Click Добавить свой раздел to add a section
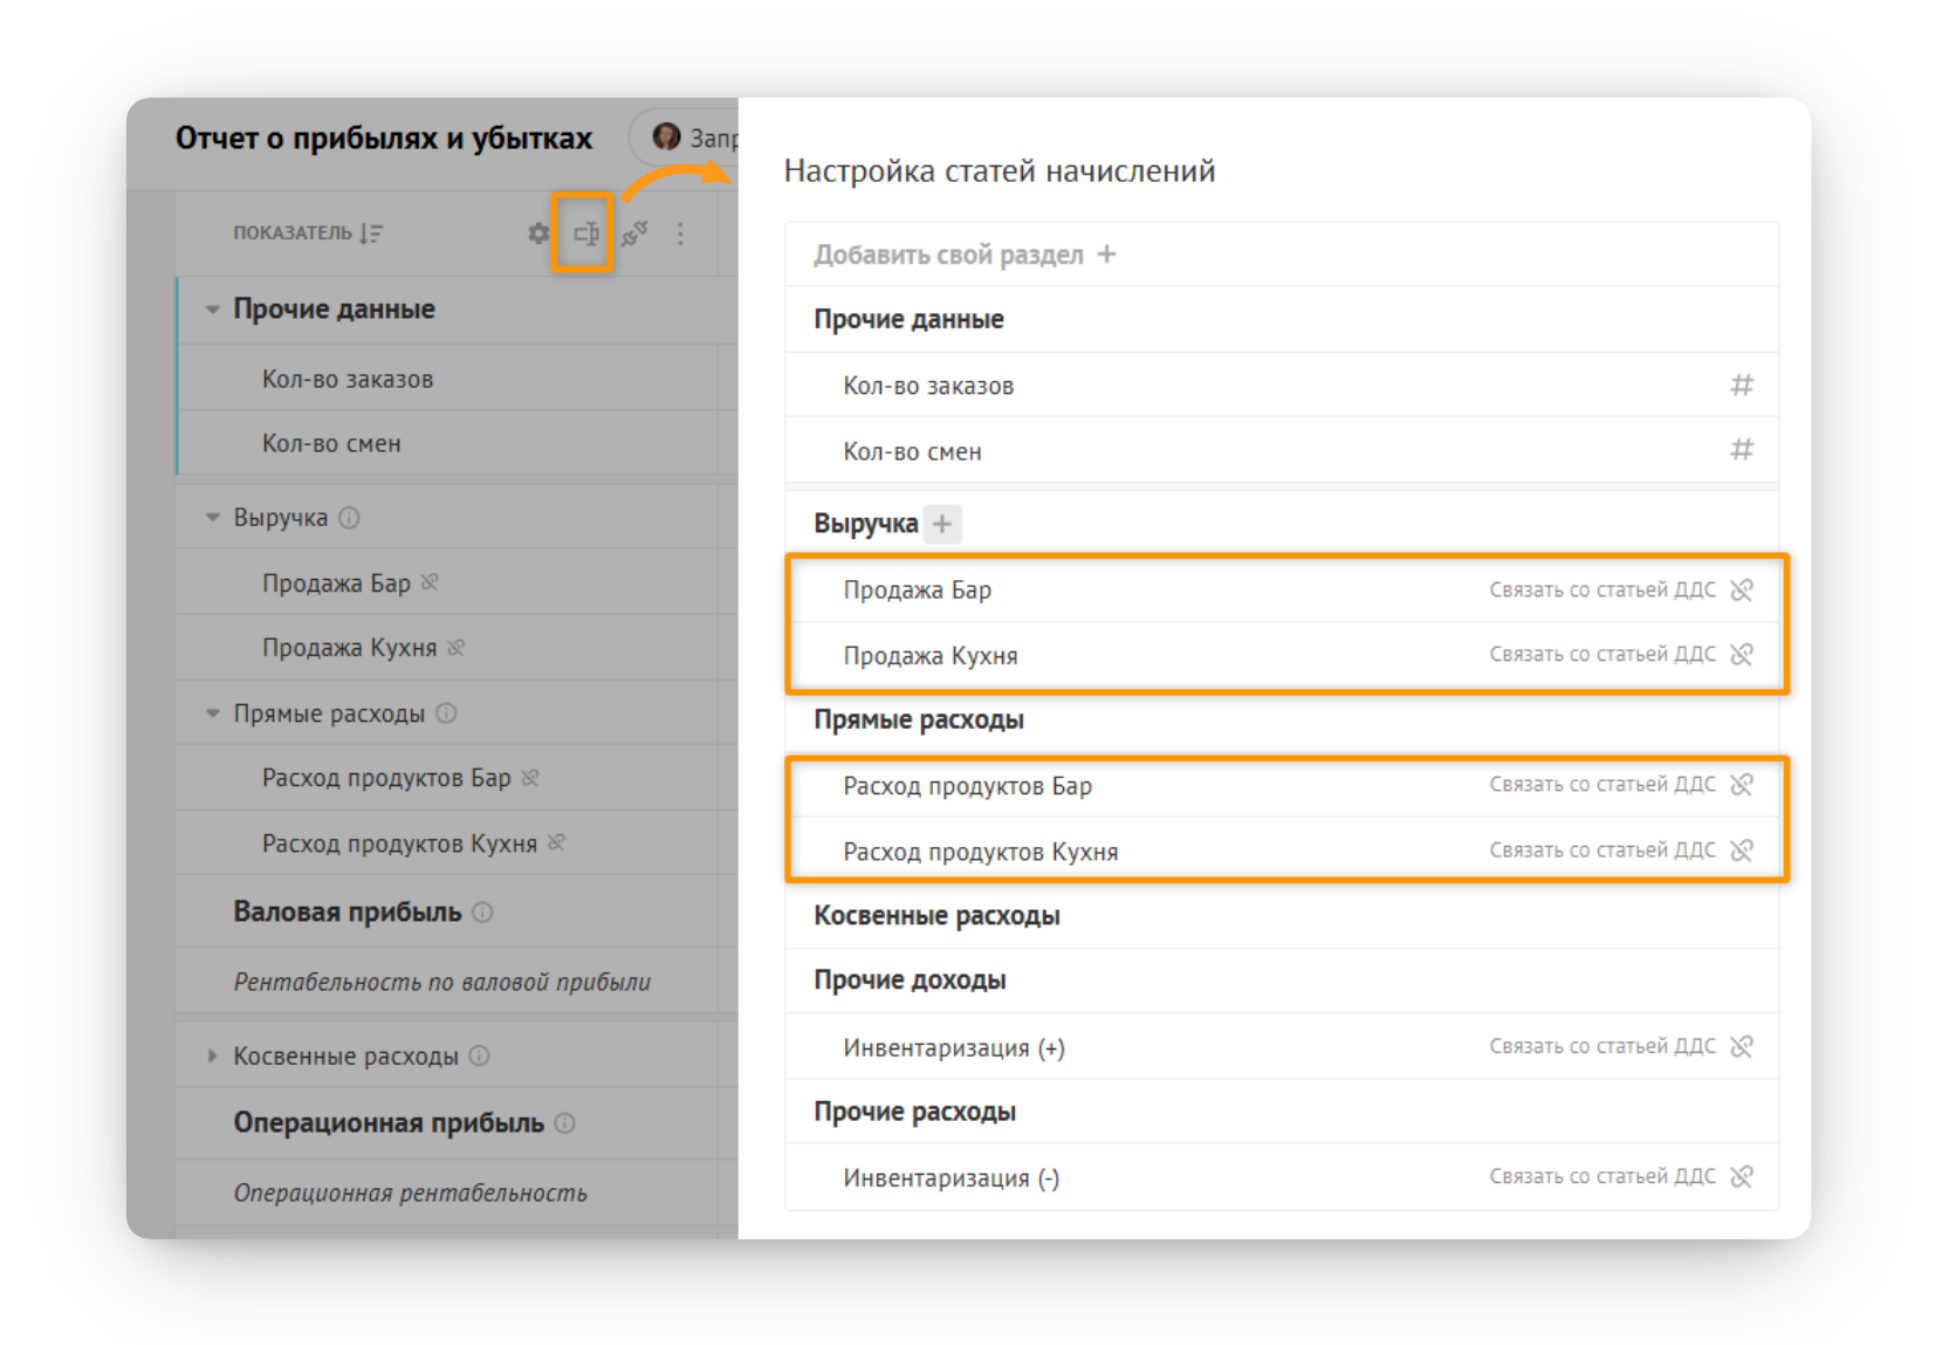The image size is (1939, 1345). 964,255
